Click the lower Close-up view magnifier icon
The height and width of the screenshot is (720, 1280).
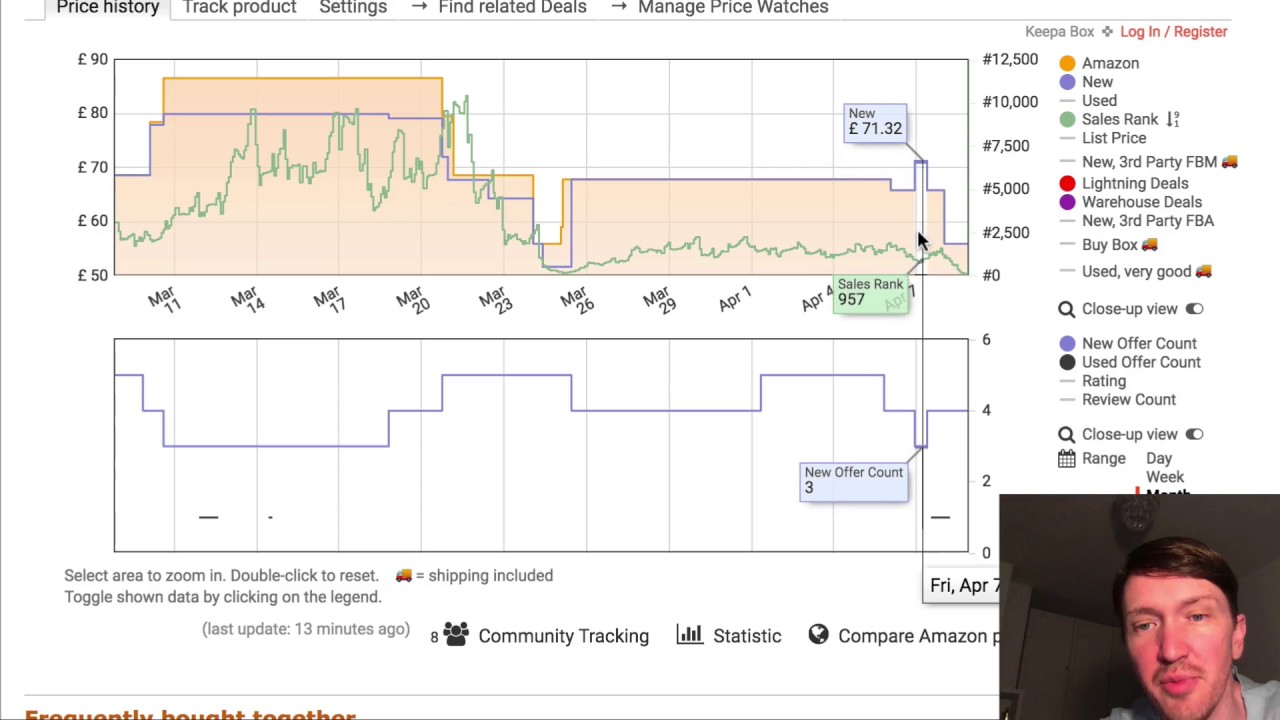click(x=1066, y=434)
